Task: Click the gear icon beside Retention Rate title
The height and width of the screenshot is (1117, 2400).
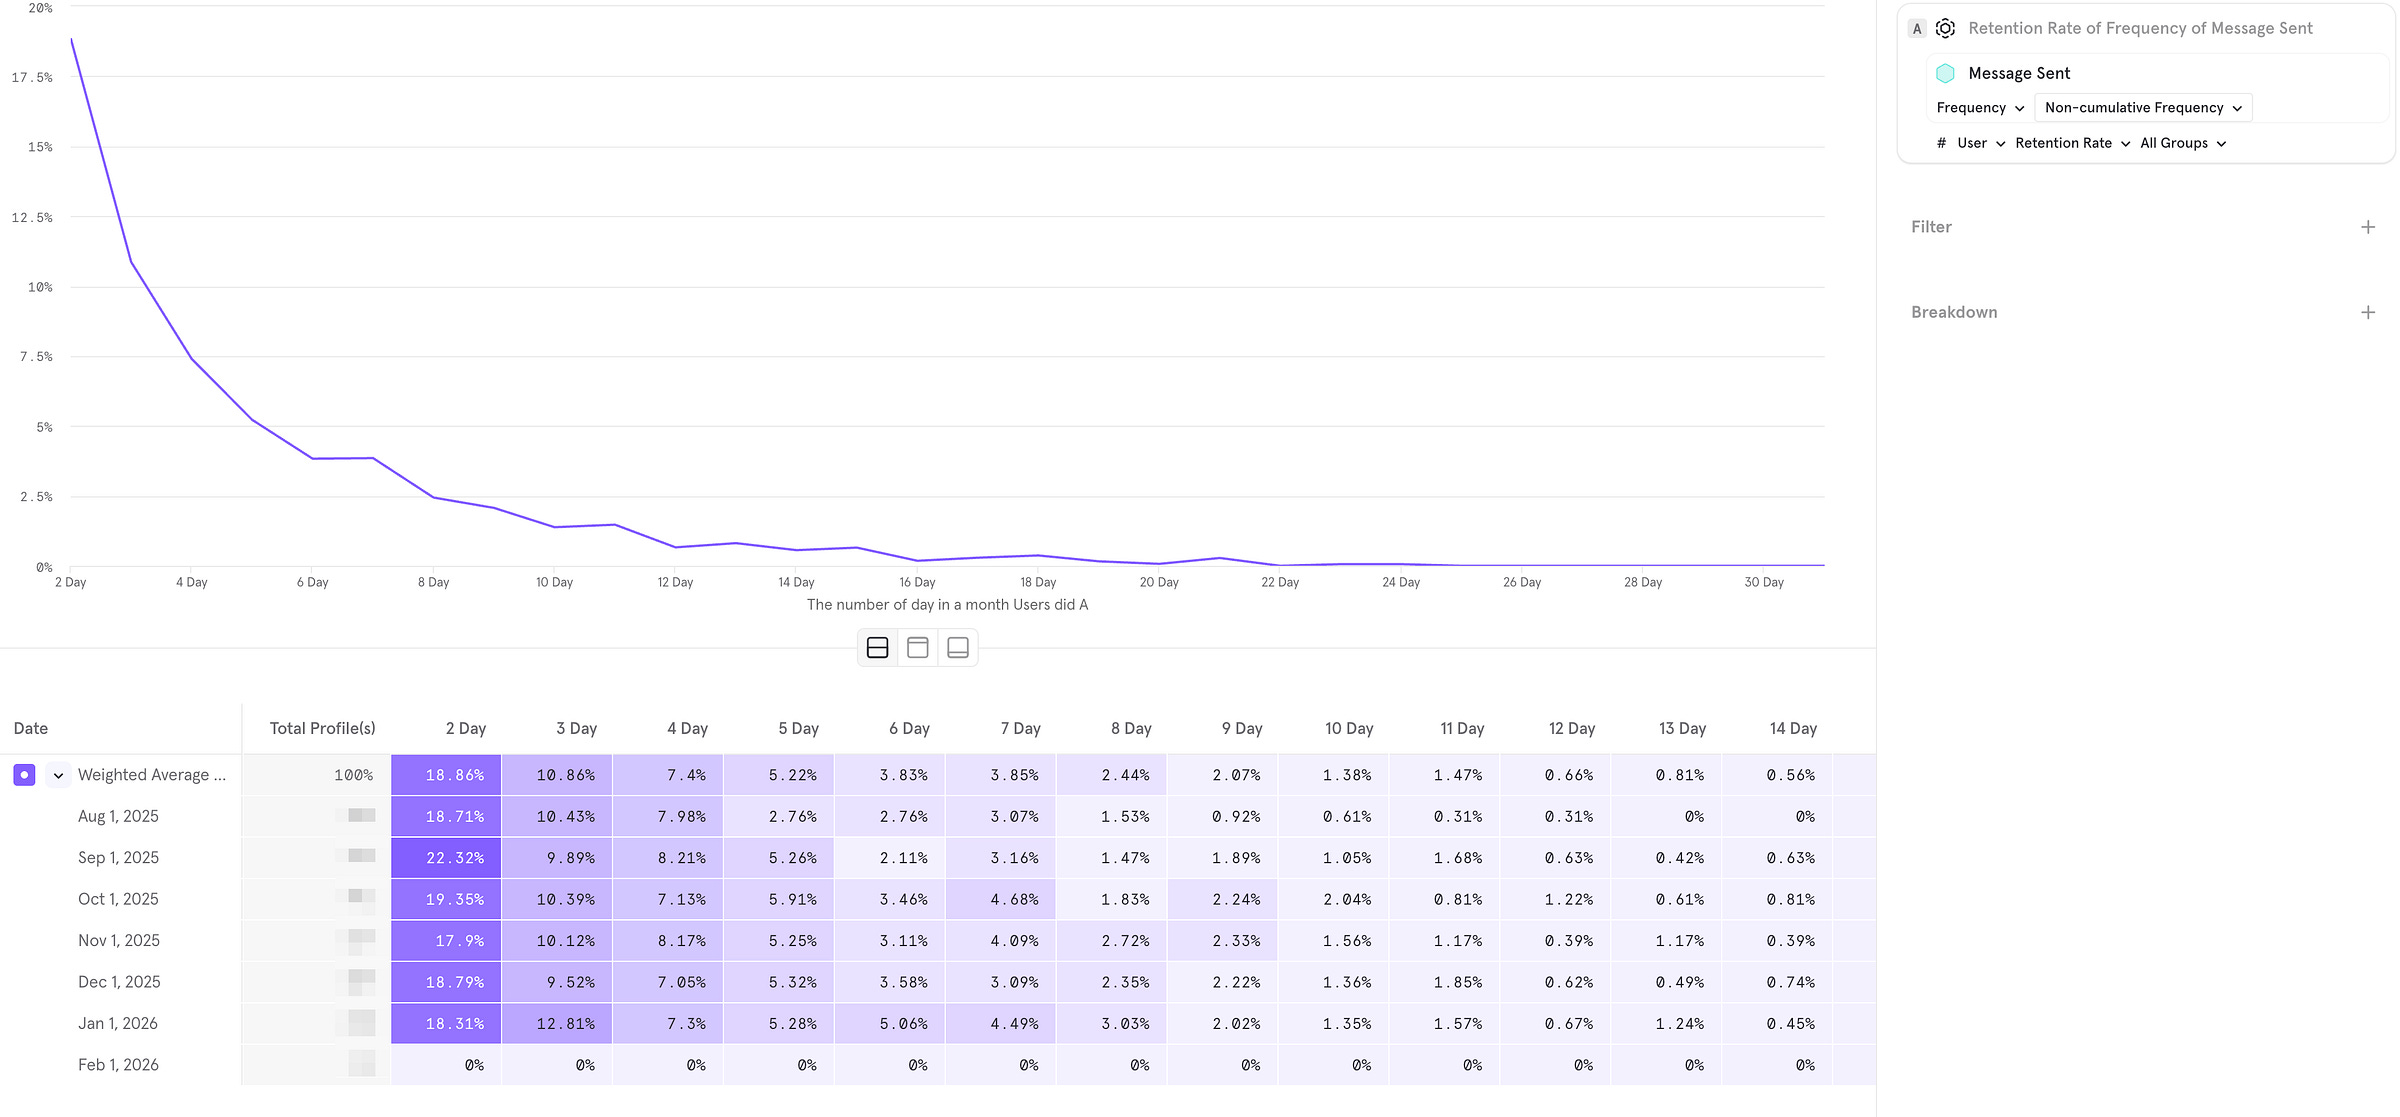Action: coord(1945,28)
